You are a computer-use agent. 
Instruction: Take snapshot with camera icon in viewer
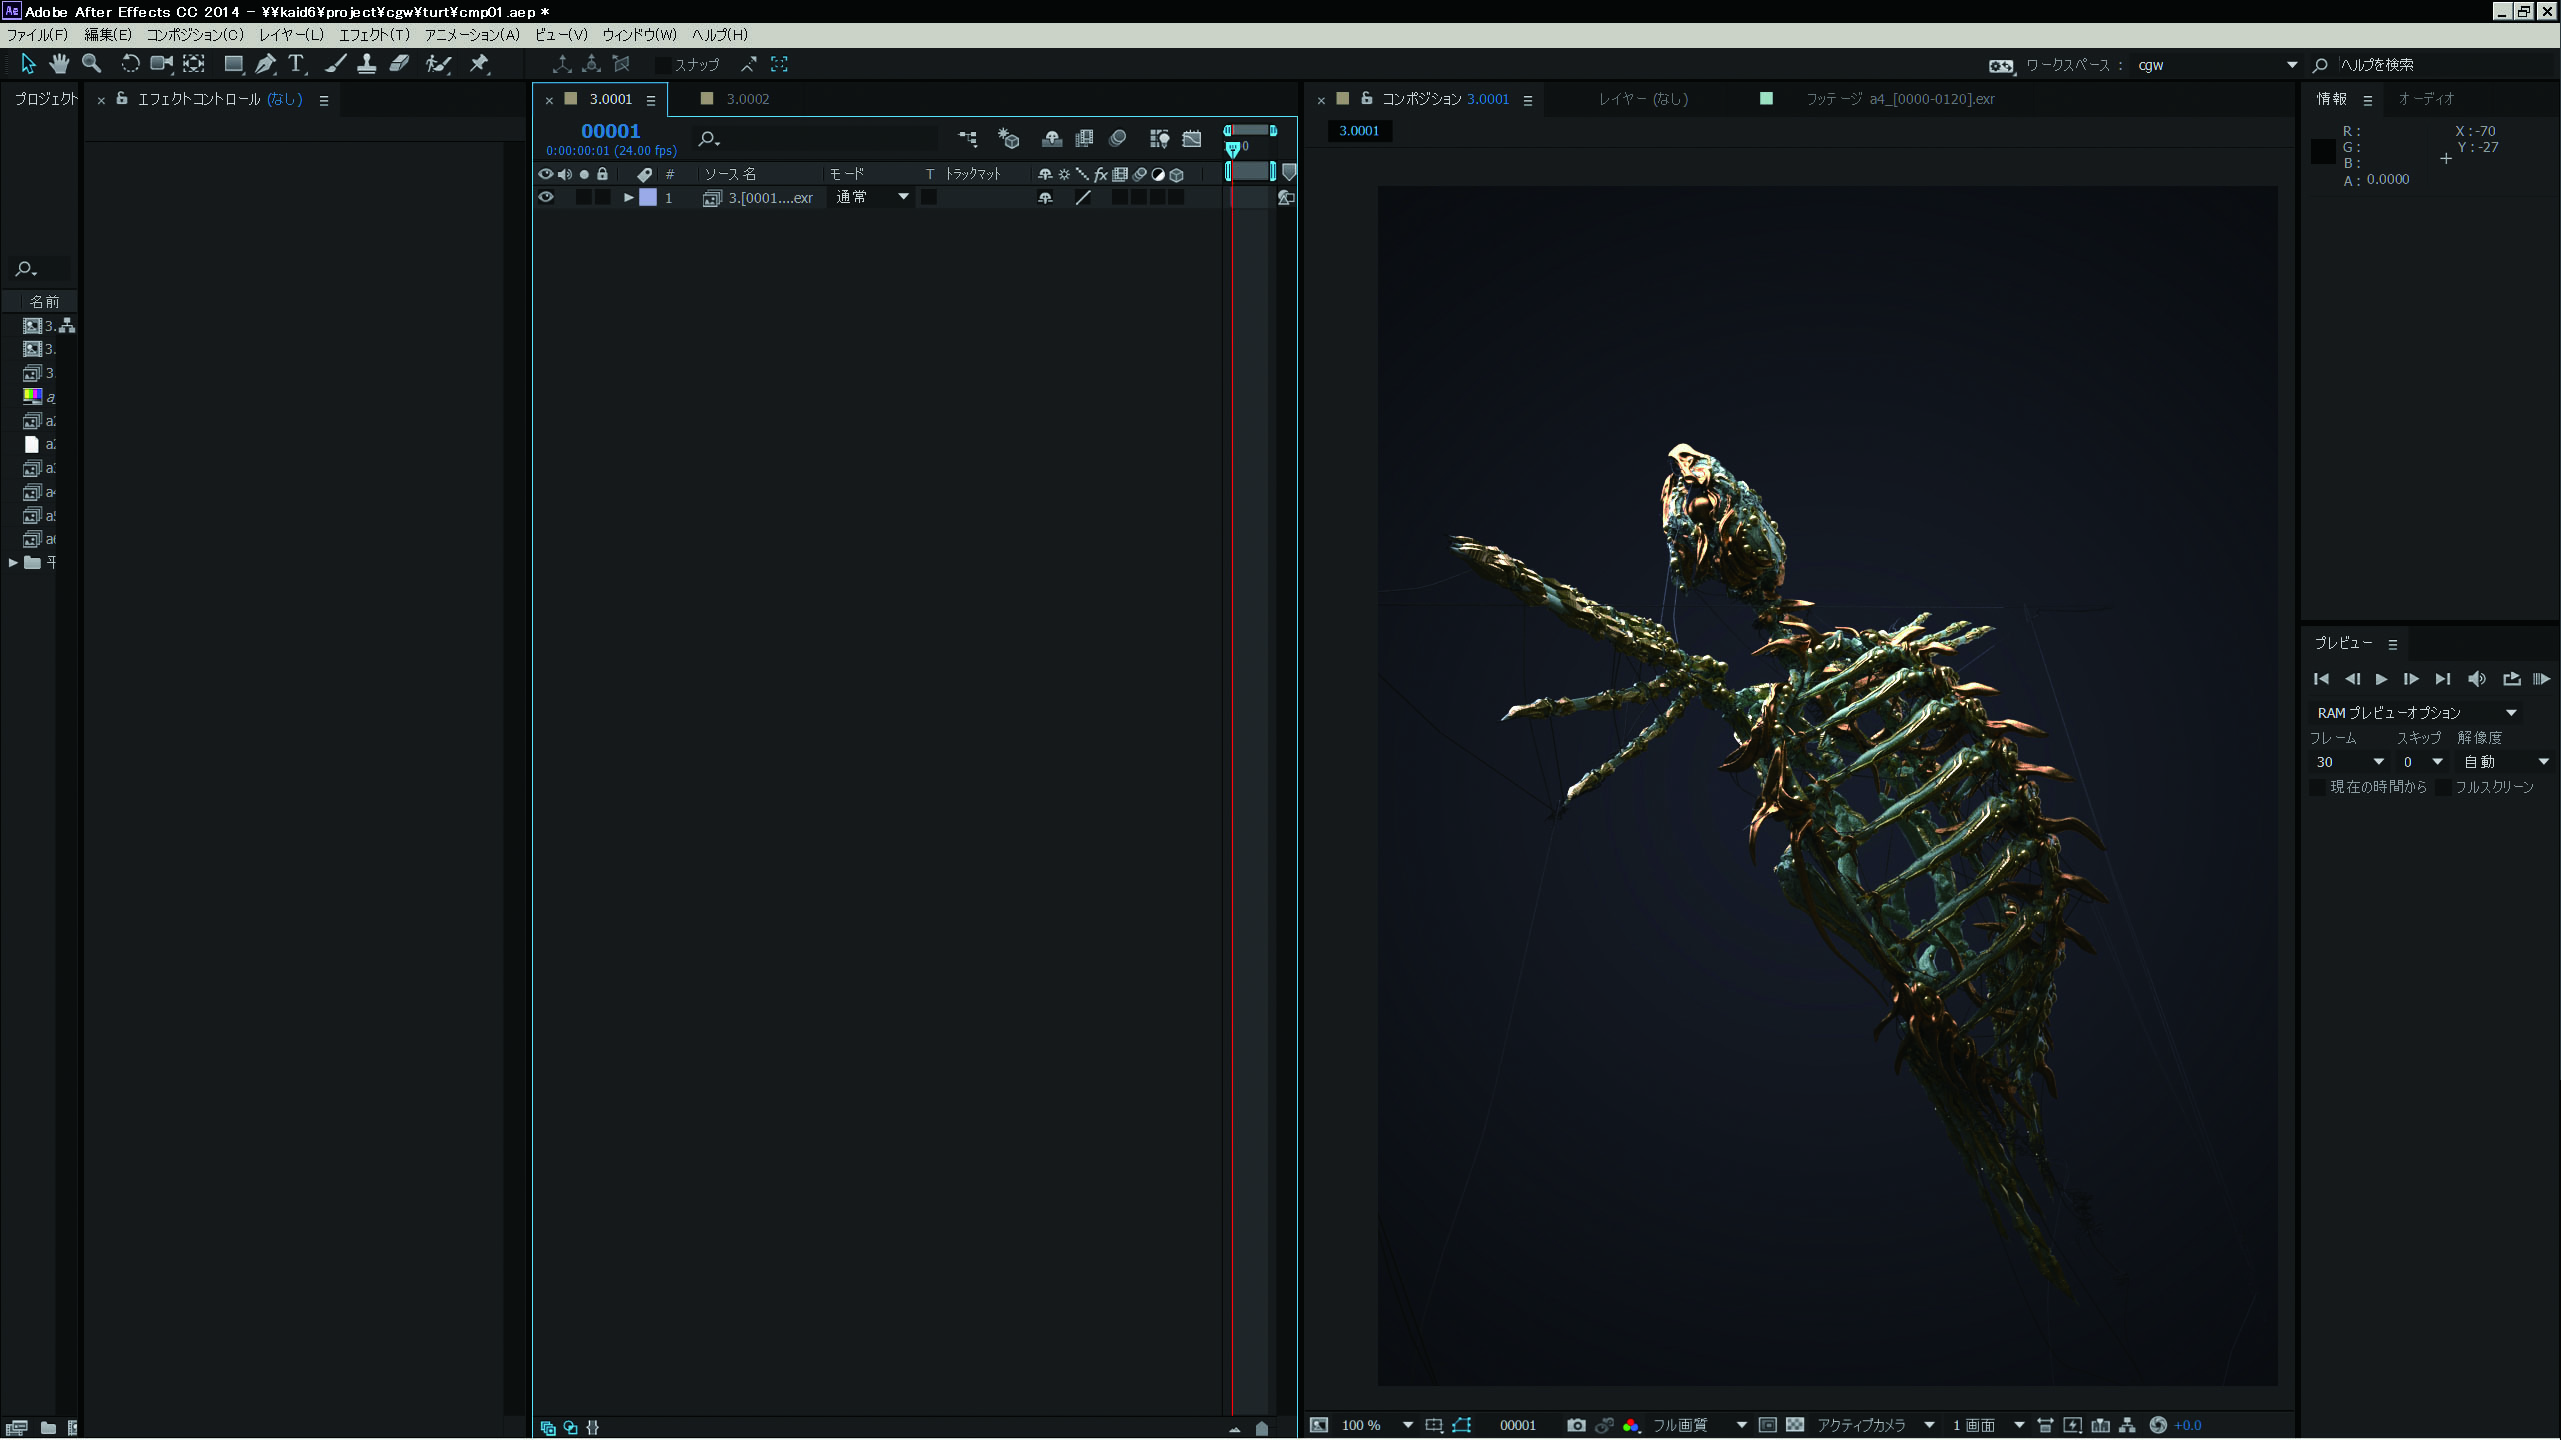1576,1425
